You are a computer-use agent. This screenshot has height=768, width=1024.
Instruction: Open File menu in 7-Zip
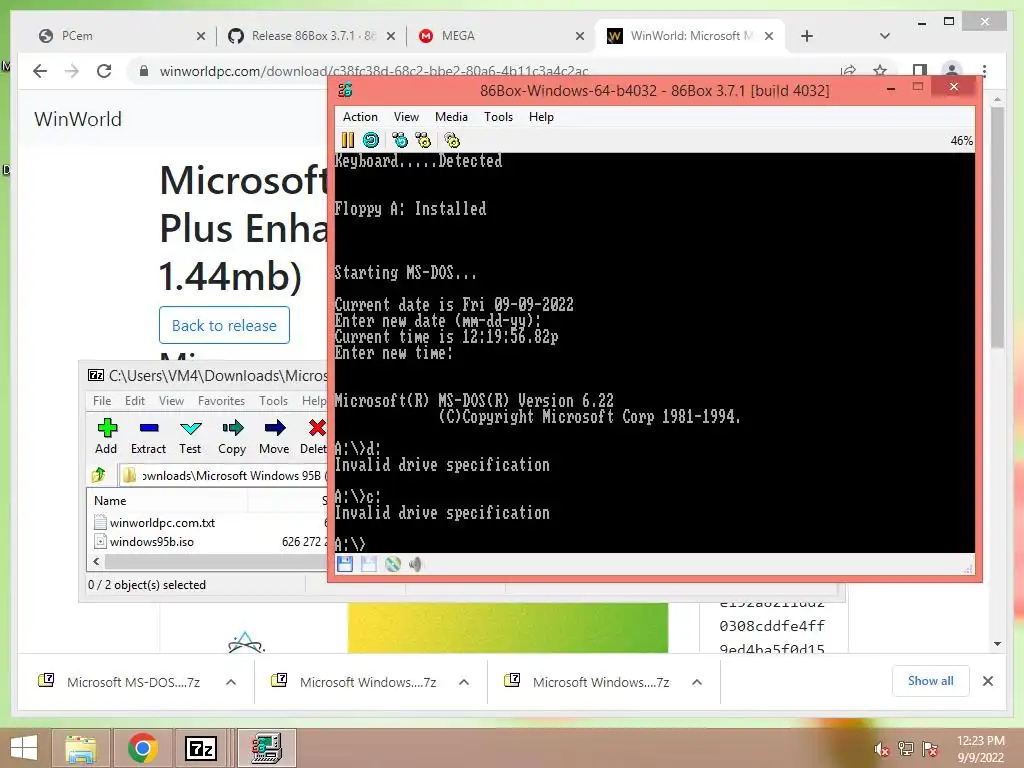pyautogui.click(x=102, y=400)
